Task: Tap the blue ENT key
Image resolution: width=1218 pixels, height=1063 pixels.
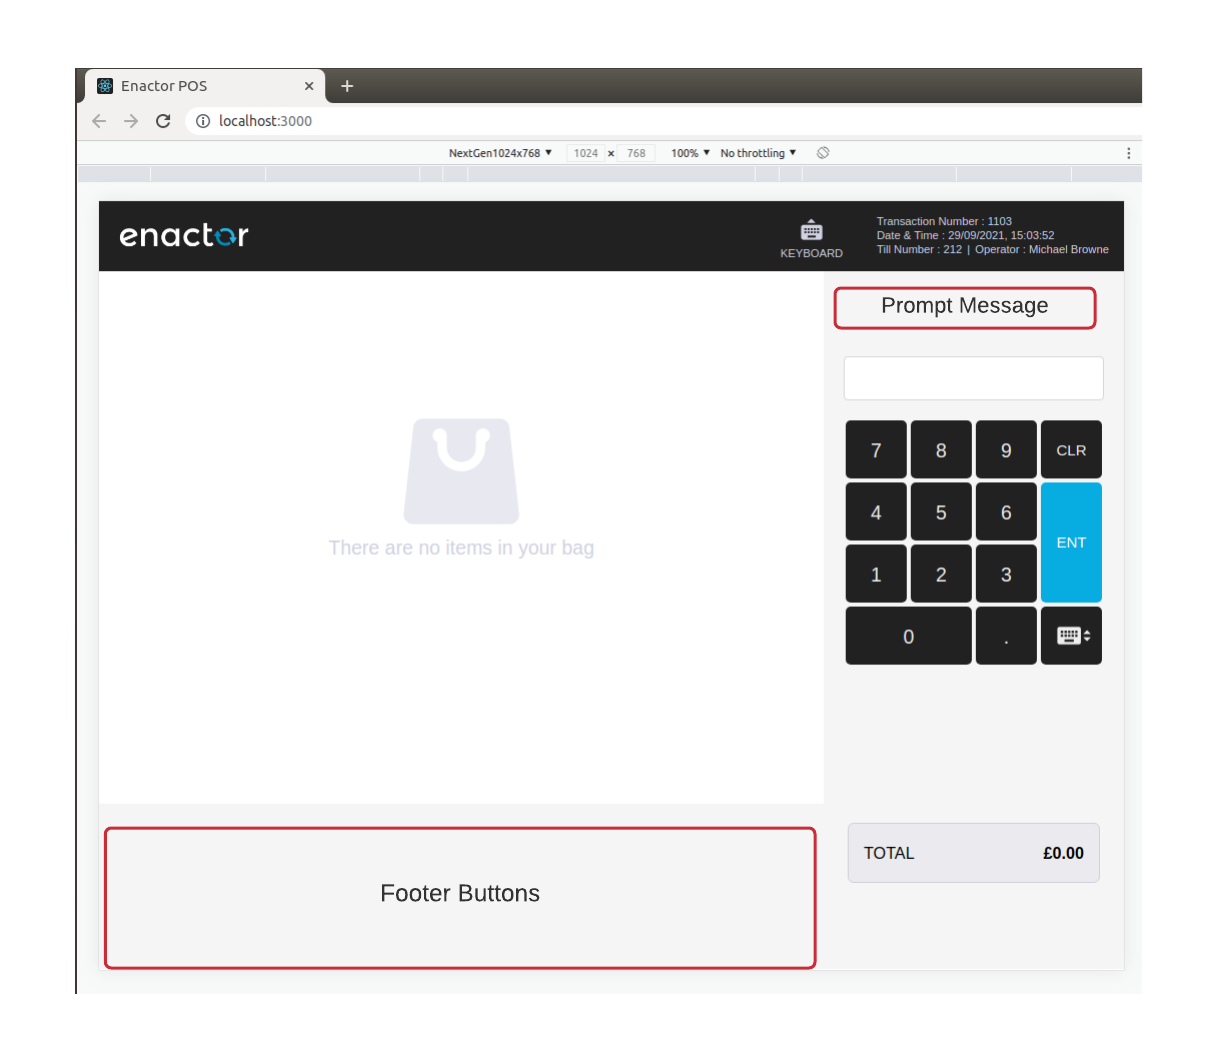Action: pyautogui.click(x=1071, y=542)
